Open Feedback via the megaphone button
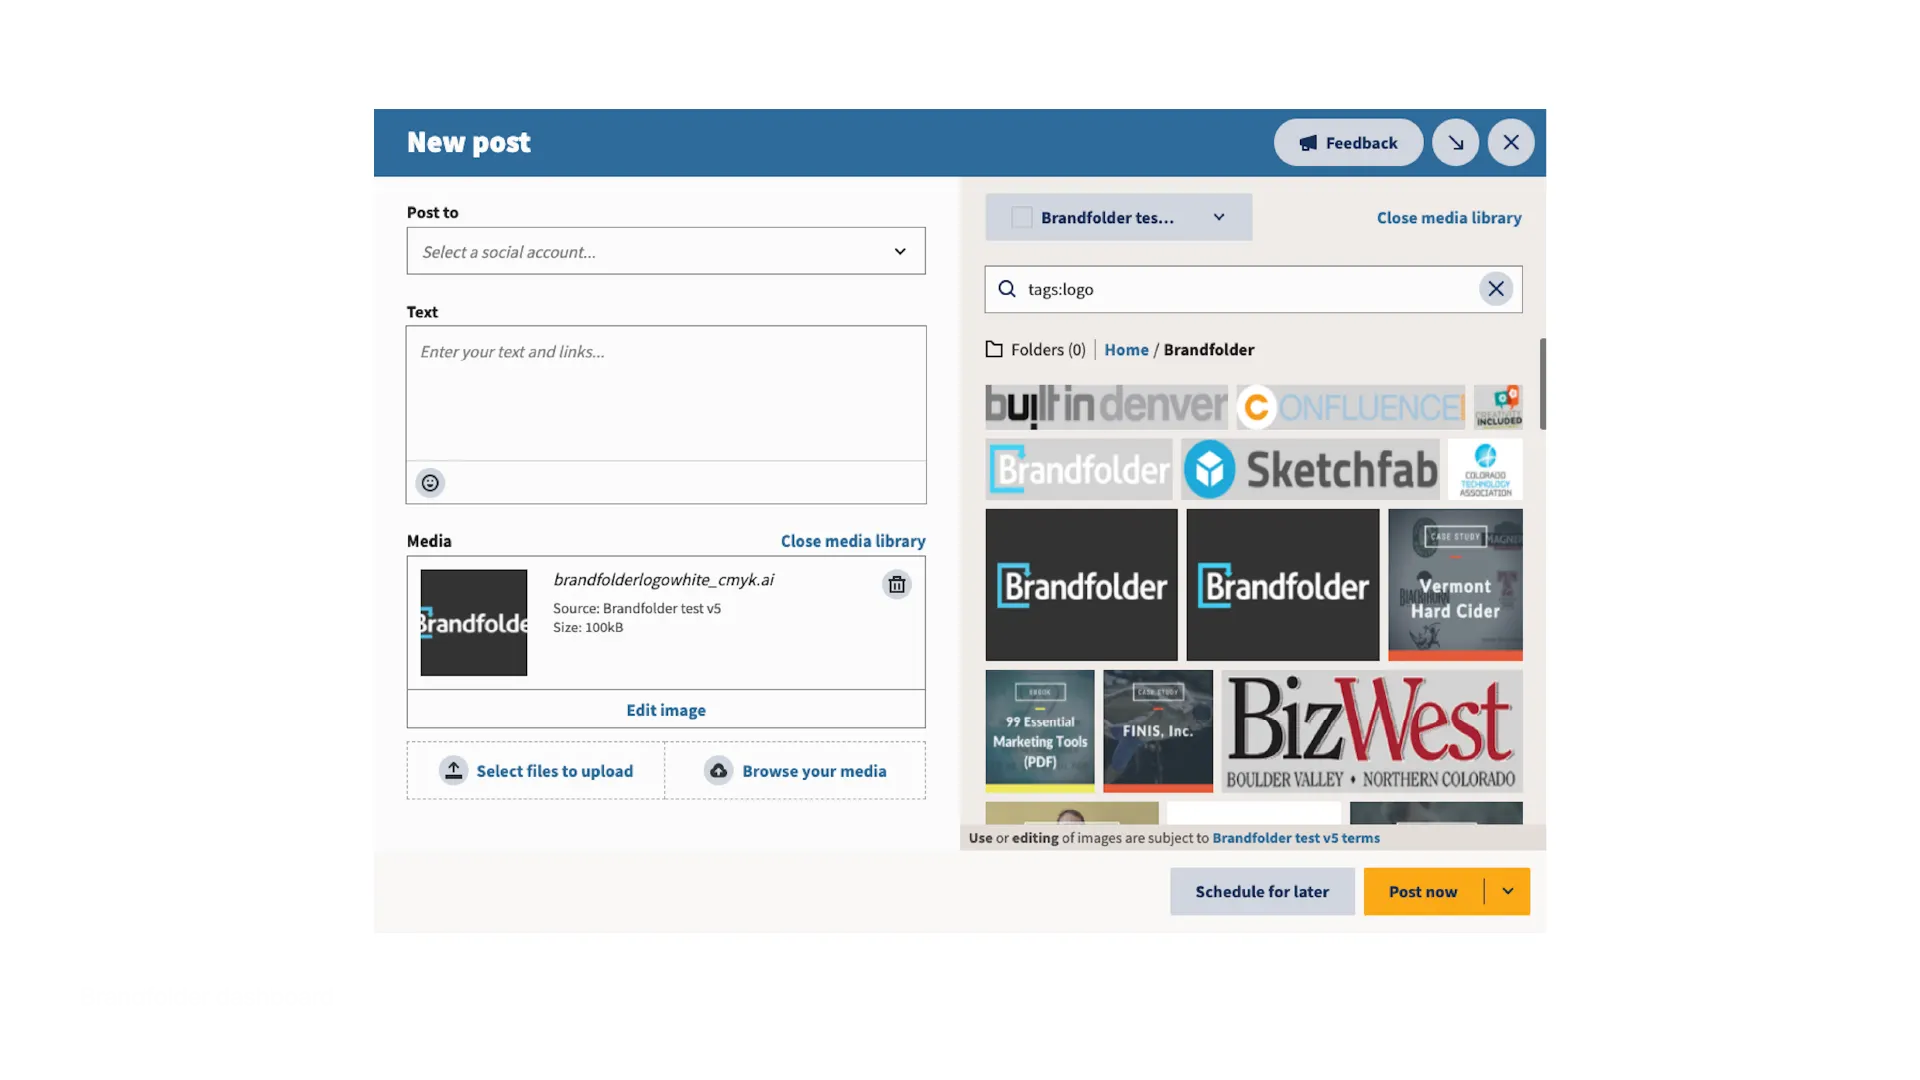The width and height of the screenshot is (1920, 1080). [1348, 143]
